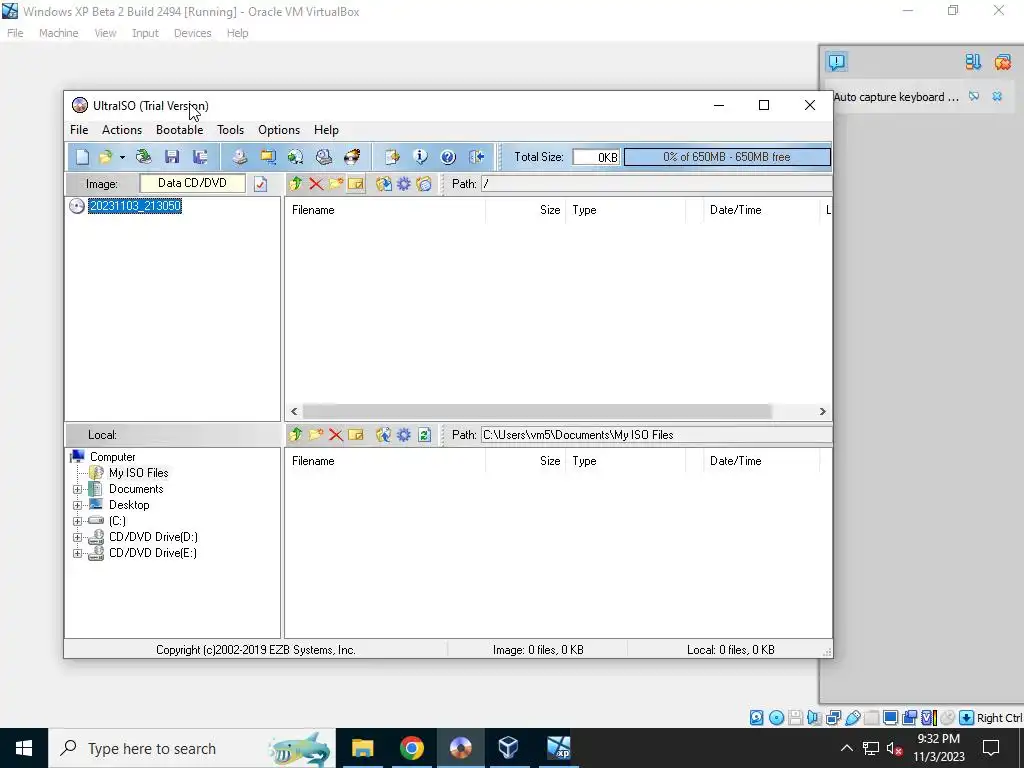Click the image pane New Folder icon

click(x=336, y=184)
